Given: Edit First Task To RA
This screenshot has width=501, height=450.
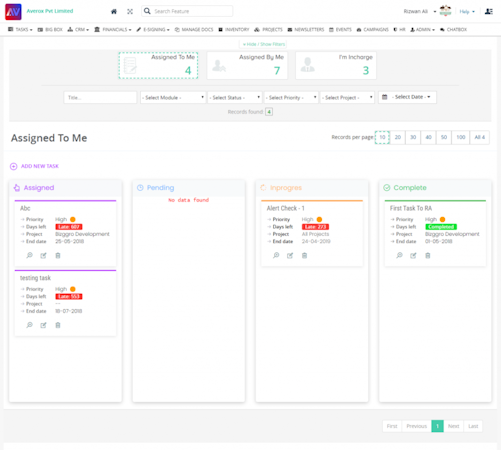Looking at the screenshot, I should pos(413,256).
